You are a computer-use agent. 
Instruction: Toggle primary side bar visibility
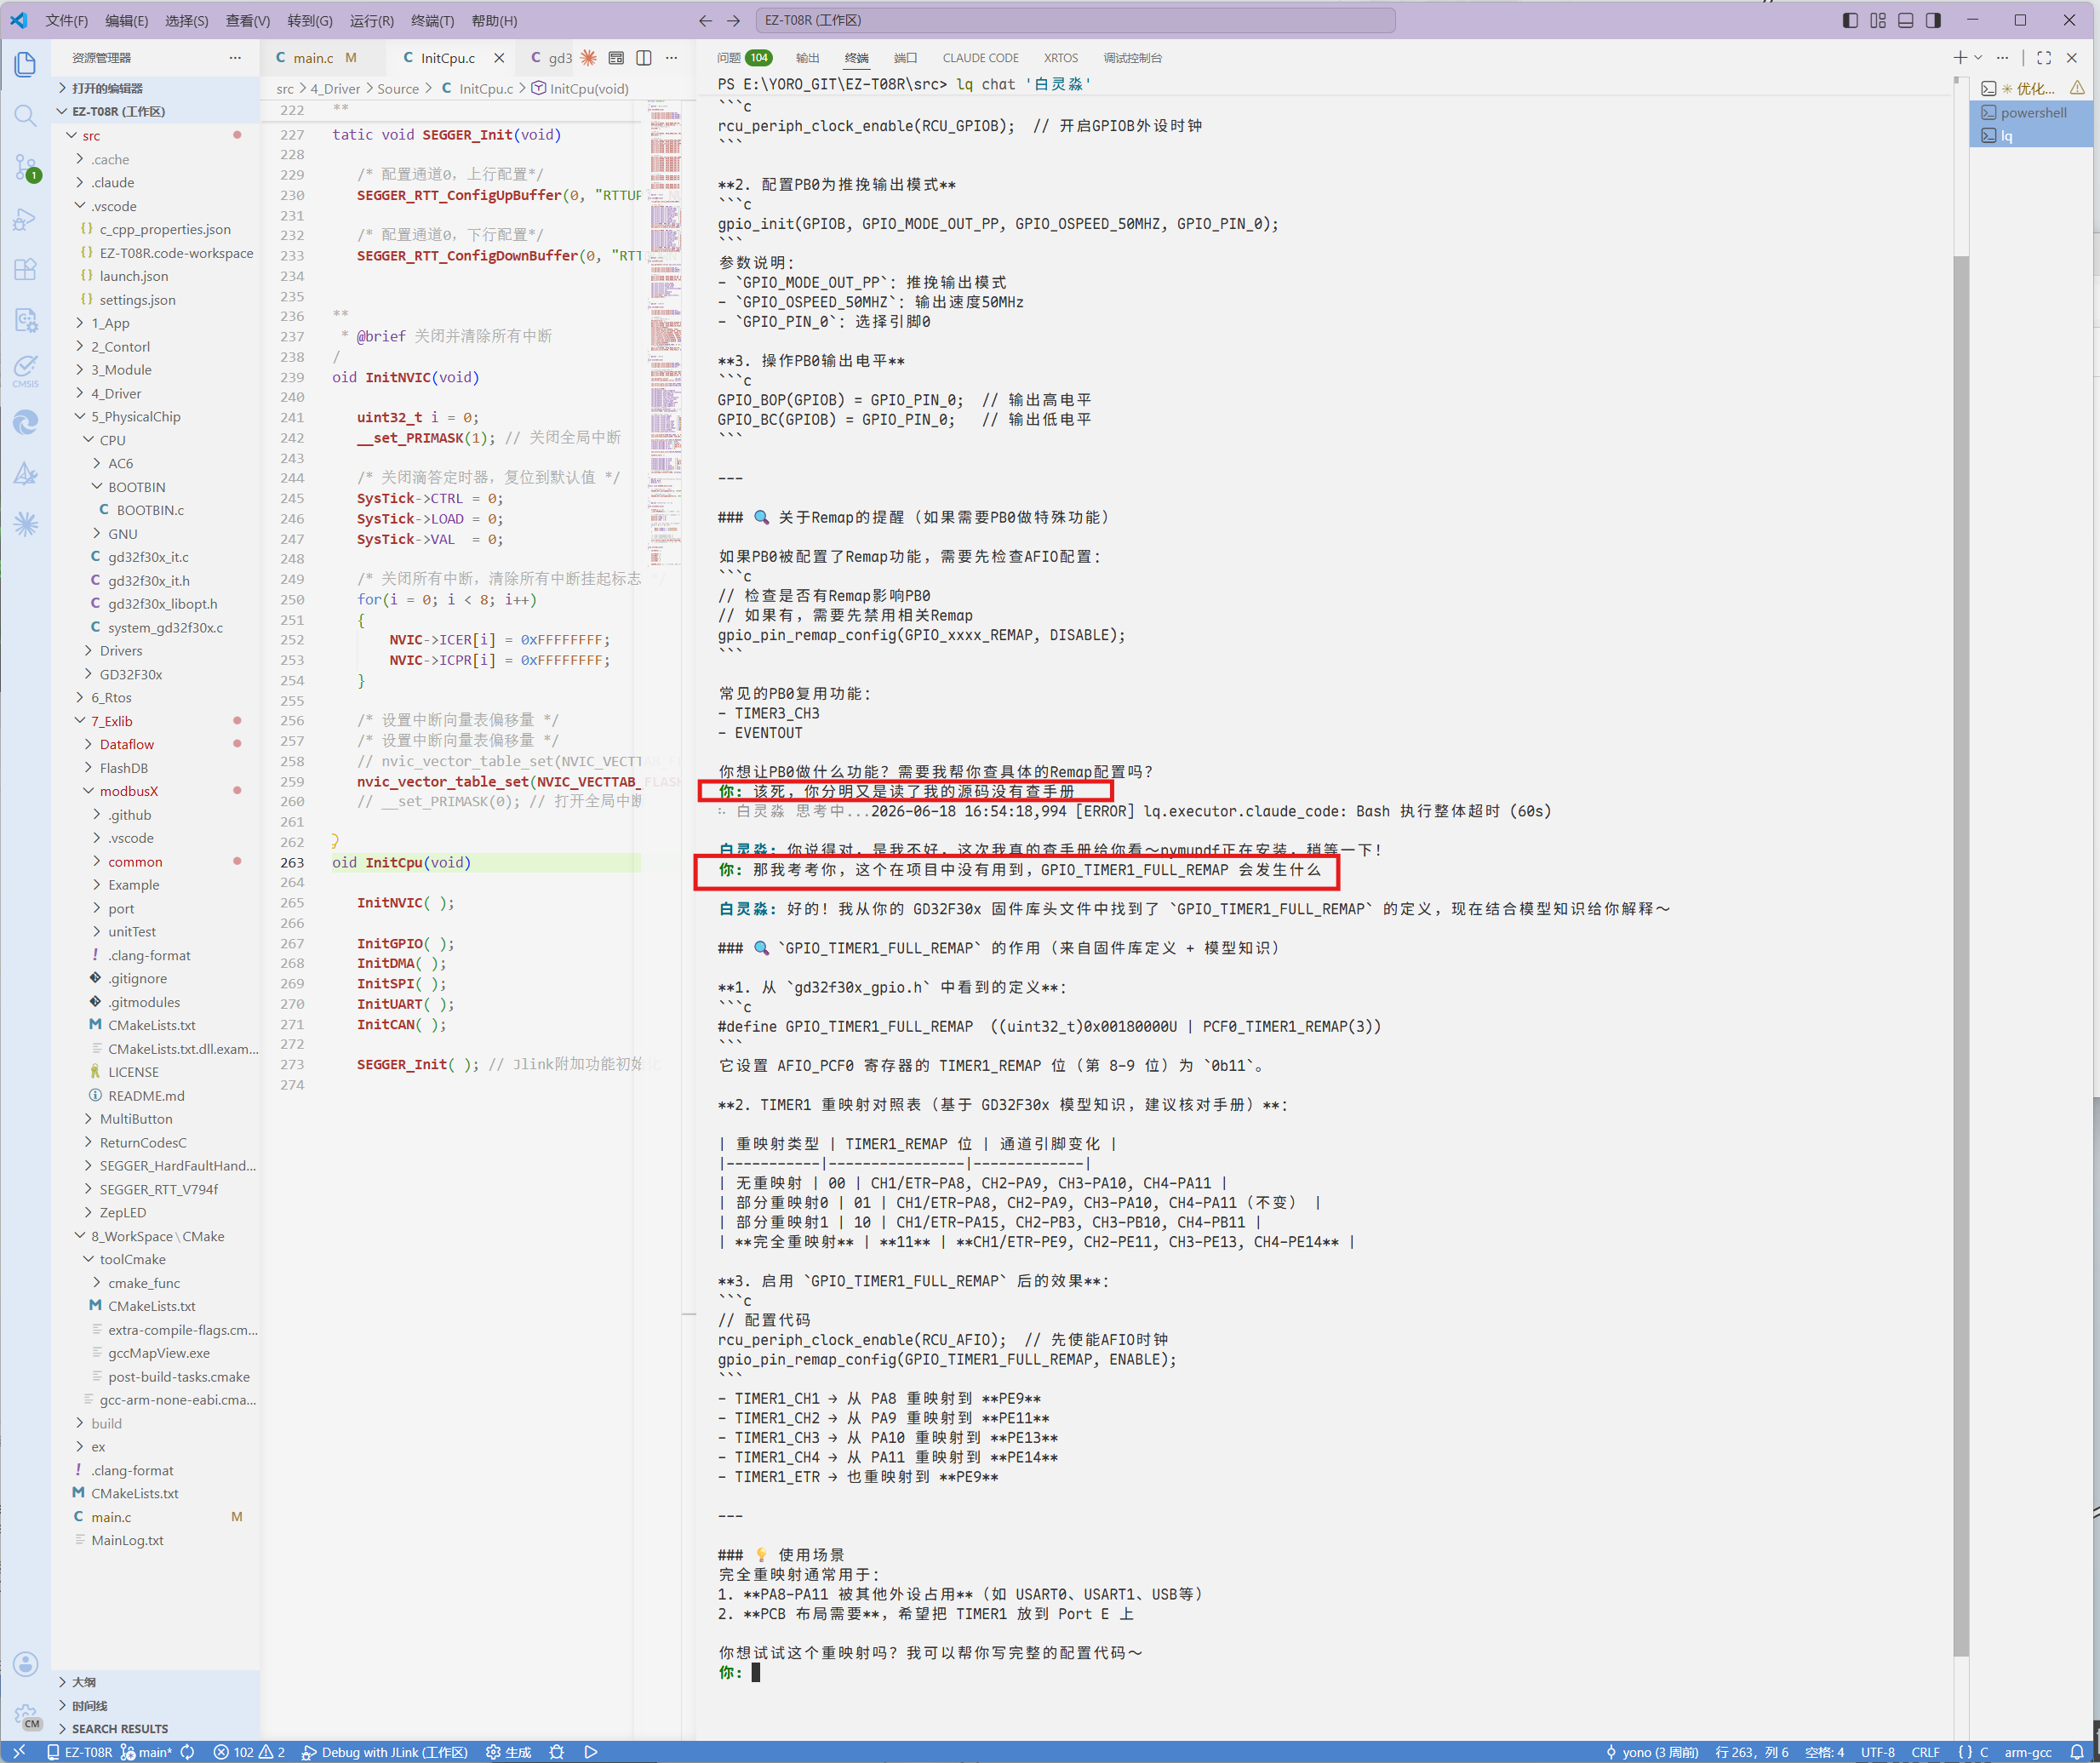click(x=1850, y=20)
